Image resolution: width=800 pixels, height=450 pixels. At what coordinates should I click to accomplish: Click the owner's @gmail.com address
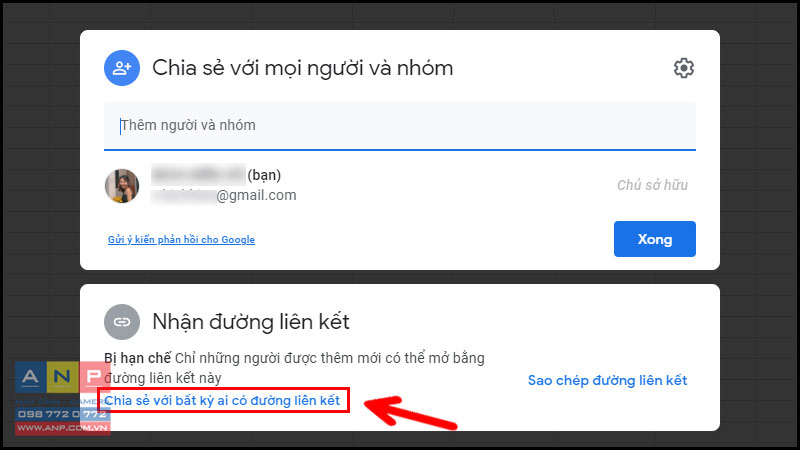[x=223, y=195]
